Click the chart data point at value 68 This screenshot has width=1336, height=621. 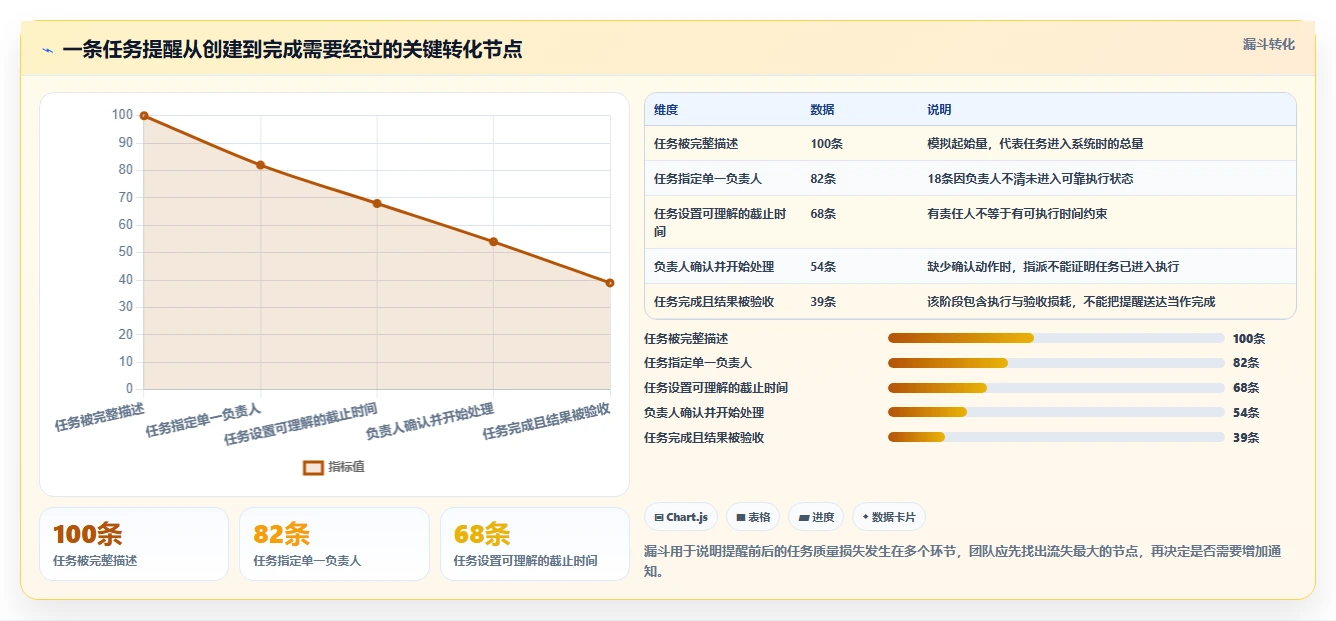pos(377,203)
